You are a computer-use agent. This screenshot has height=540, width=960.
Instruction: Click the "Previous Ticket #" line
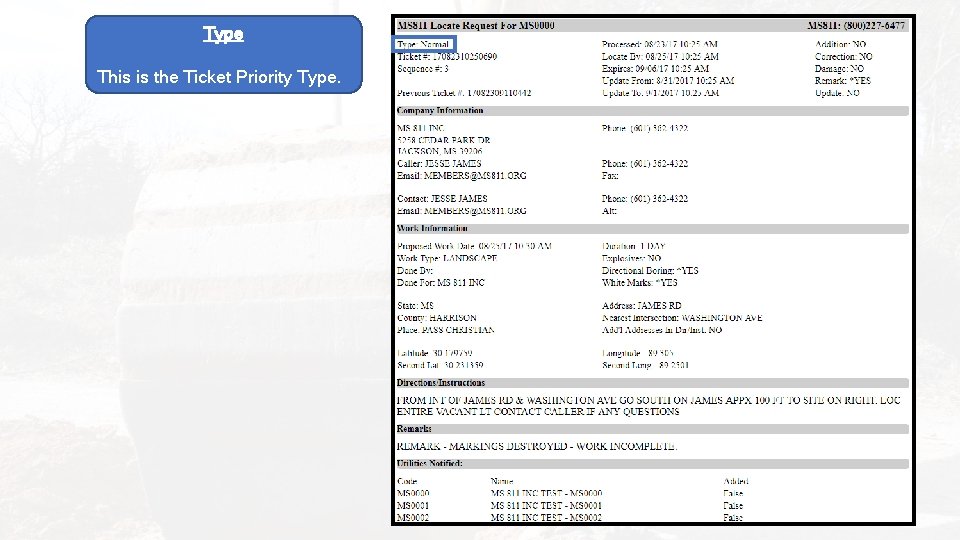[x=463, y=93]
